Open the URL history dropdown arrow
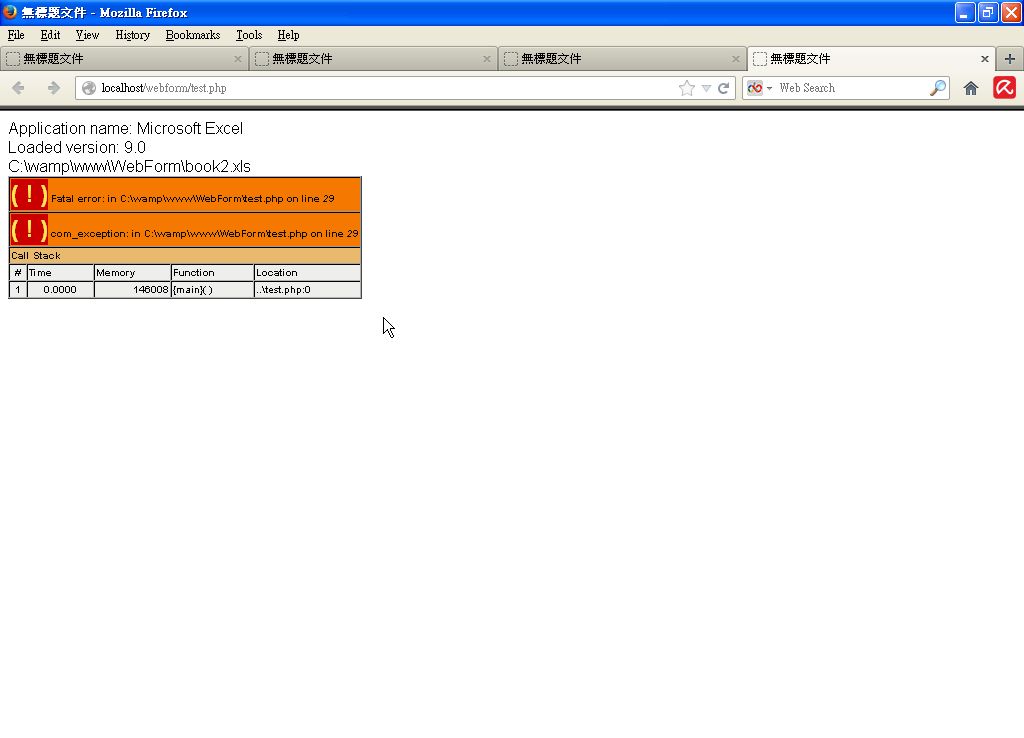1024x738 pixels. [706, 88]
